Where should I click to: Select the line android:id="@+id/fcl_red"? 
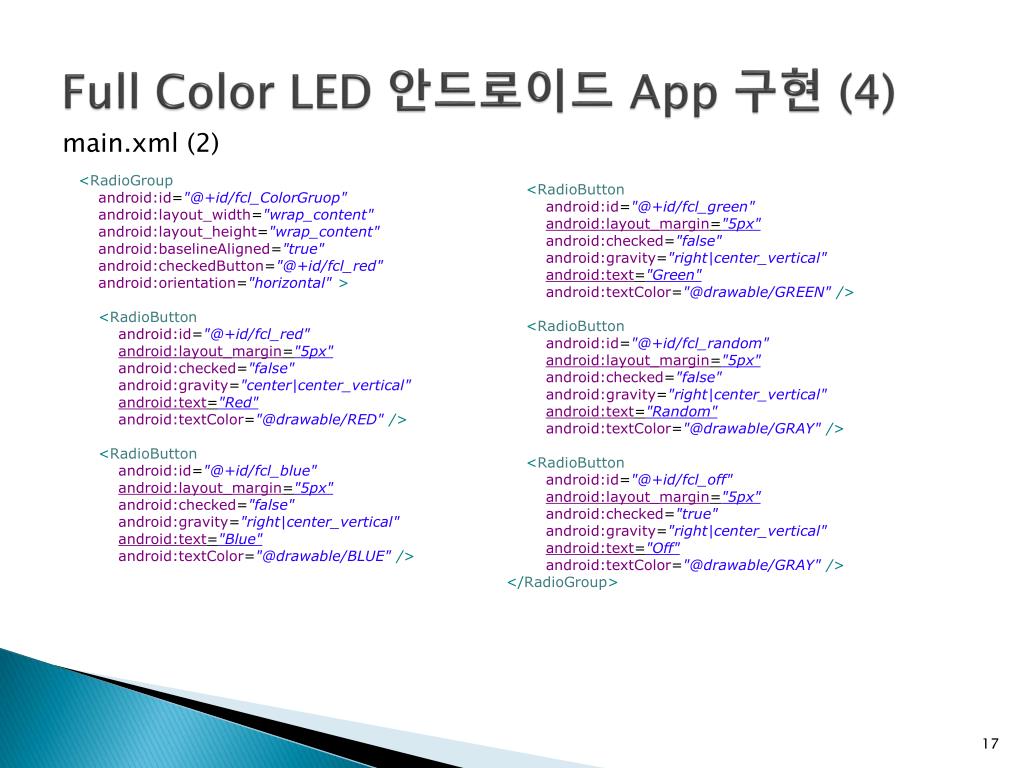point(214,334)
